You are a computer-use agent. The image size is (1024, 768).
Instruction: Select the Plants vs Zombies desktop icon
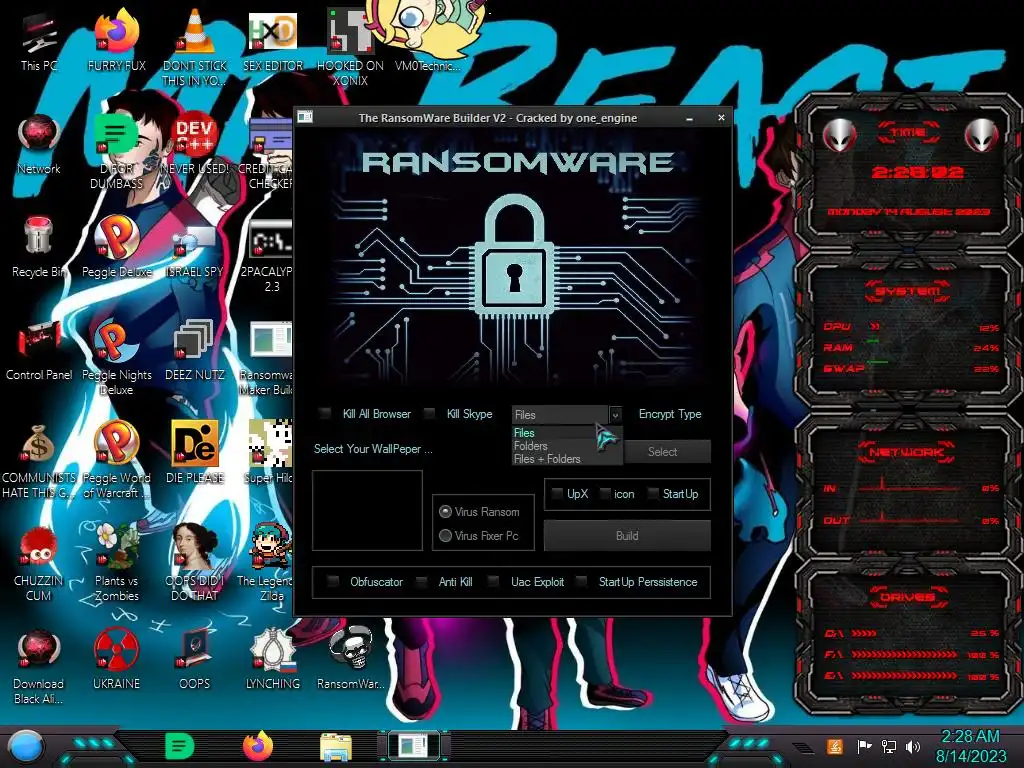[x=116, y=562]
